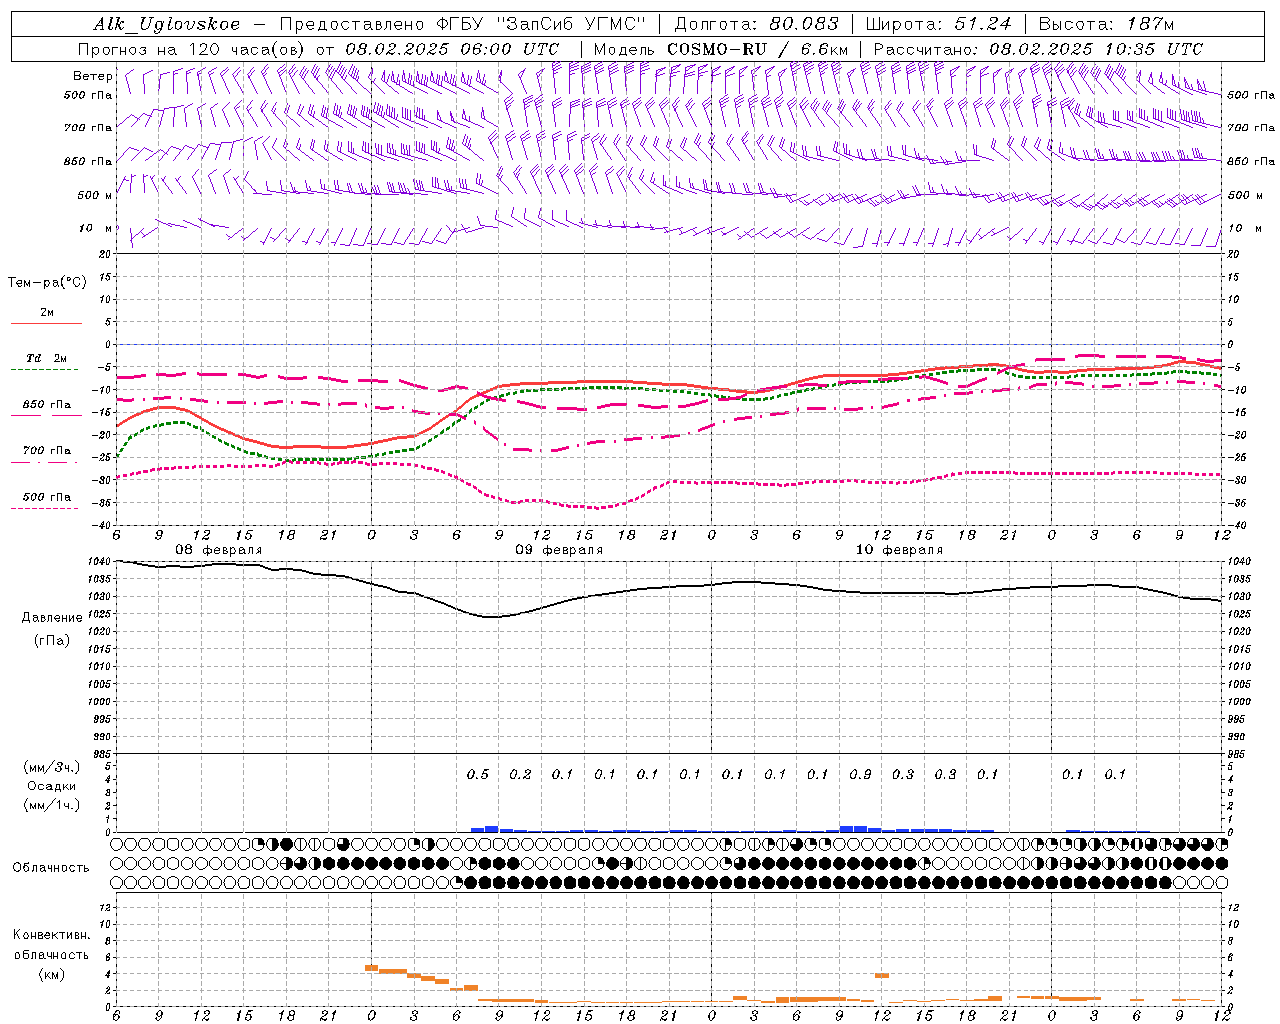Click the 2м temperature legend entry
Screen dimensions: 1280x1024
(x=47, y=313)
